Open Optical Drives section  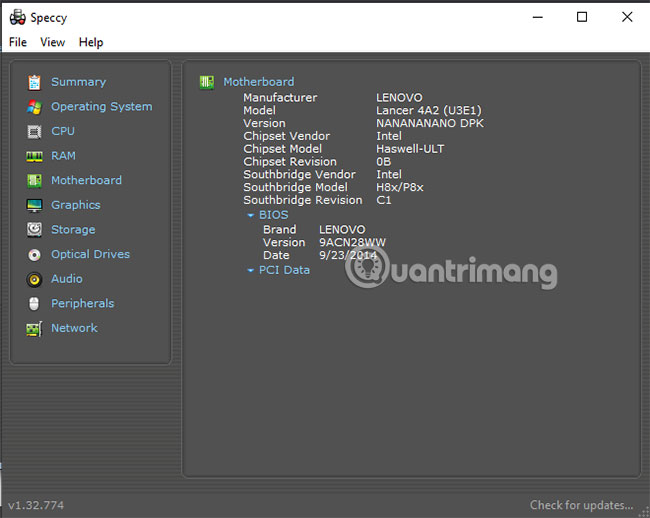tap(90, 254)
